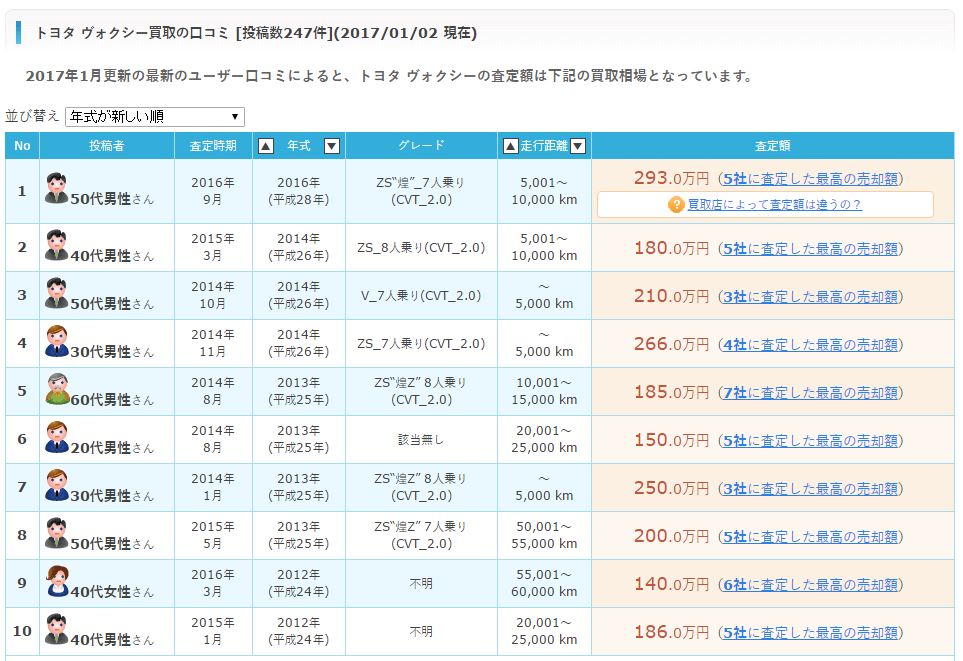Click the 該当無し grade cell
This screenshot has width=963, height=661.
421,439
